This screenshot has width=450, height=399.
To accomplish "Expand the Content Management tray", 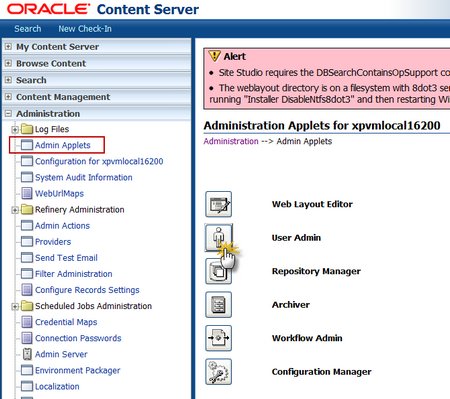I will pyautogui.click(x=8, y=97).
